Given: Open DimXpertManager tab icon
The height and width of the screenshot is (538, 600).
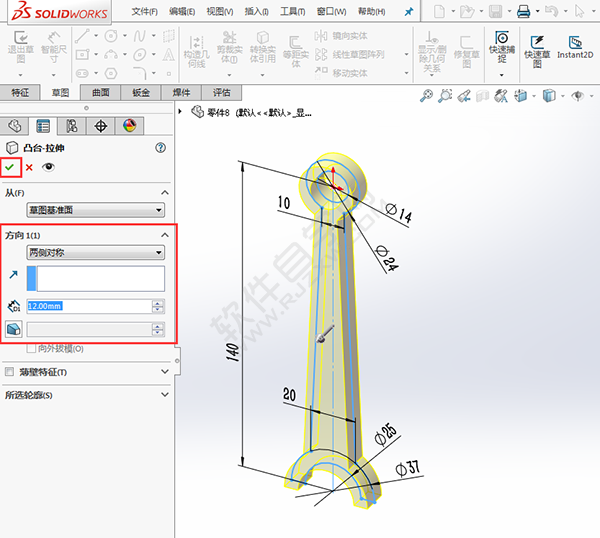Looking at the screenshot, I should 101,126.
